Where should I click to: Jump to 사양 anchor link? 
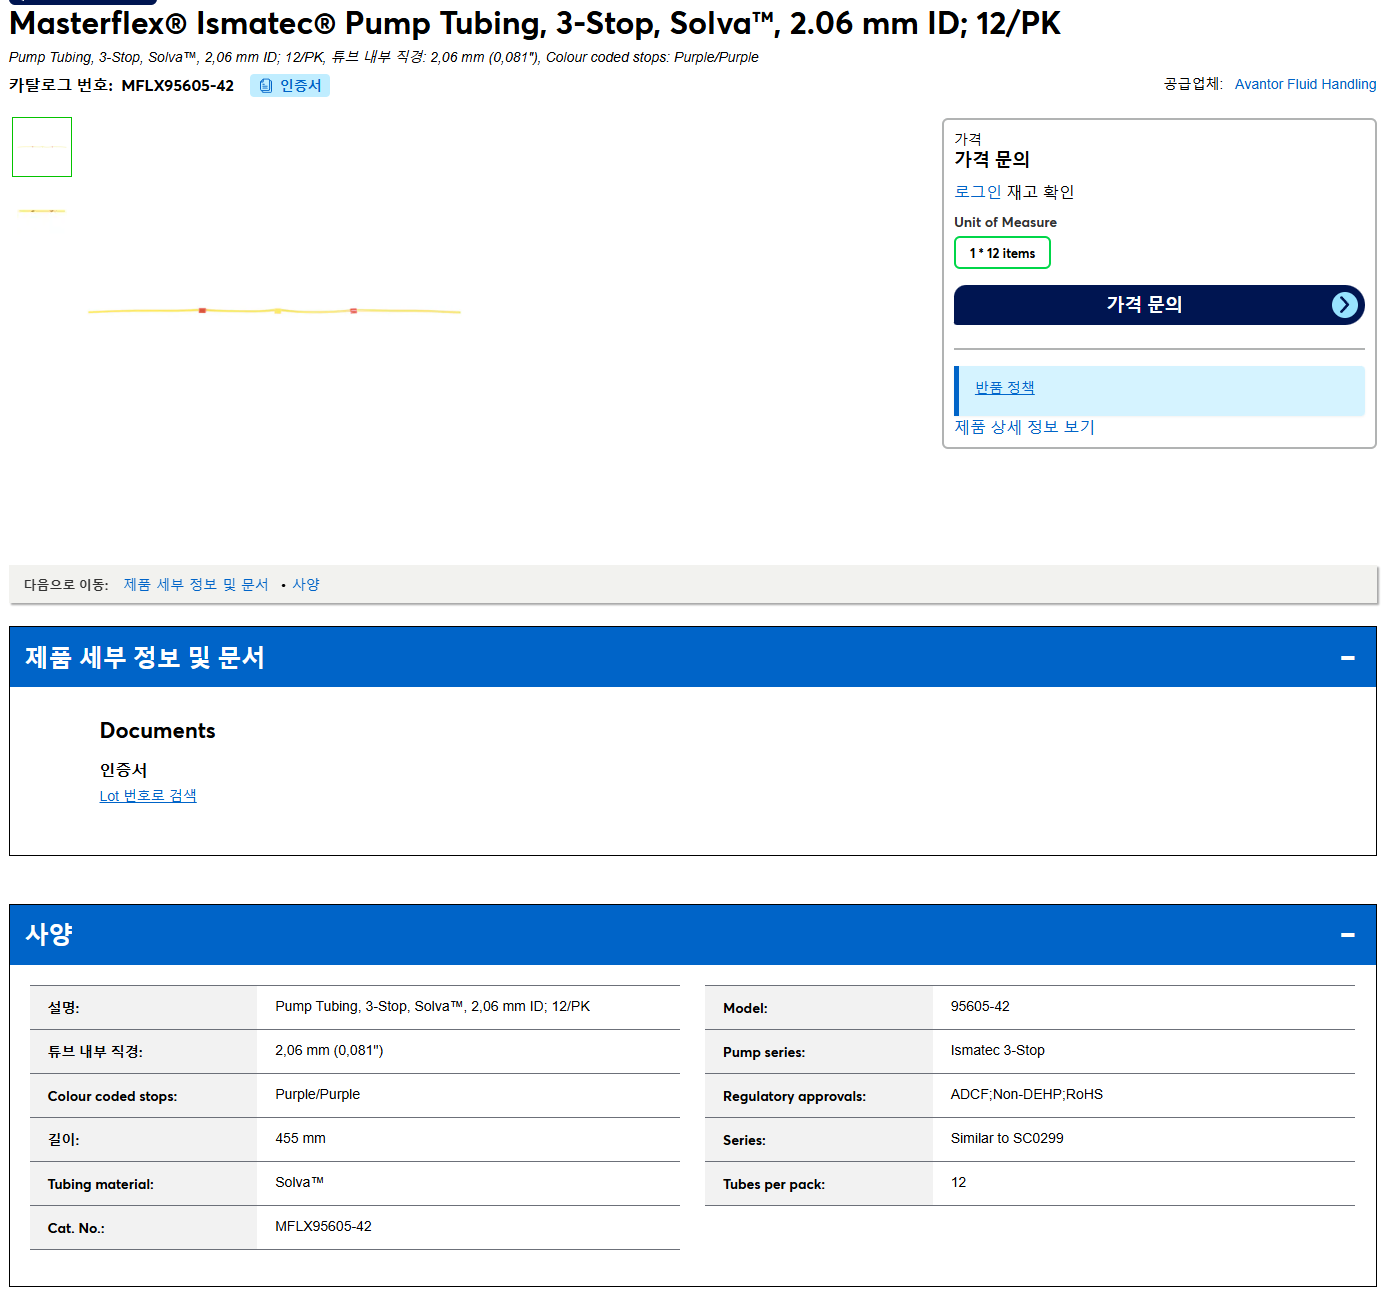[306, 585]
